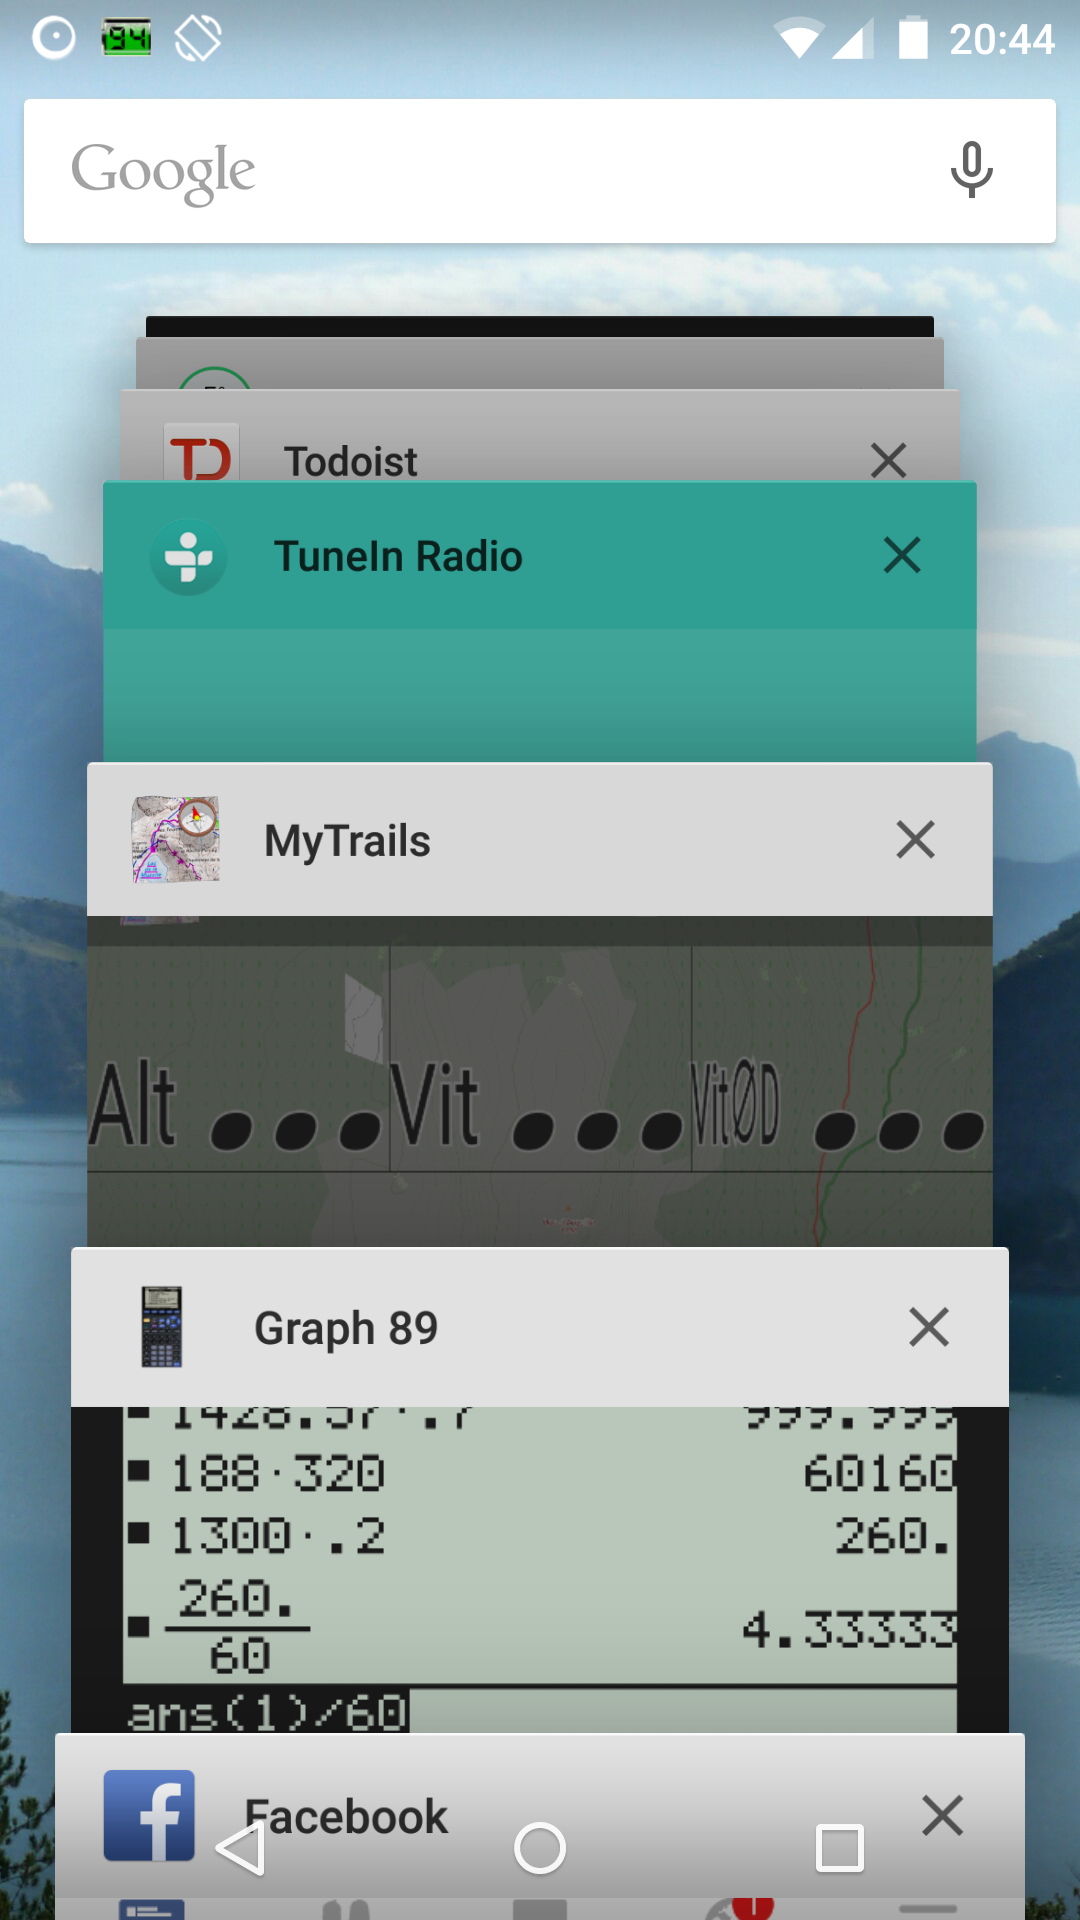Viewport: 1080px width, 1920px height.
Task: Tap the Android back navigation button
Action: 241,1848
